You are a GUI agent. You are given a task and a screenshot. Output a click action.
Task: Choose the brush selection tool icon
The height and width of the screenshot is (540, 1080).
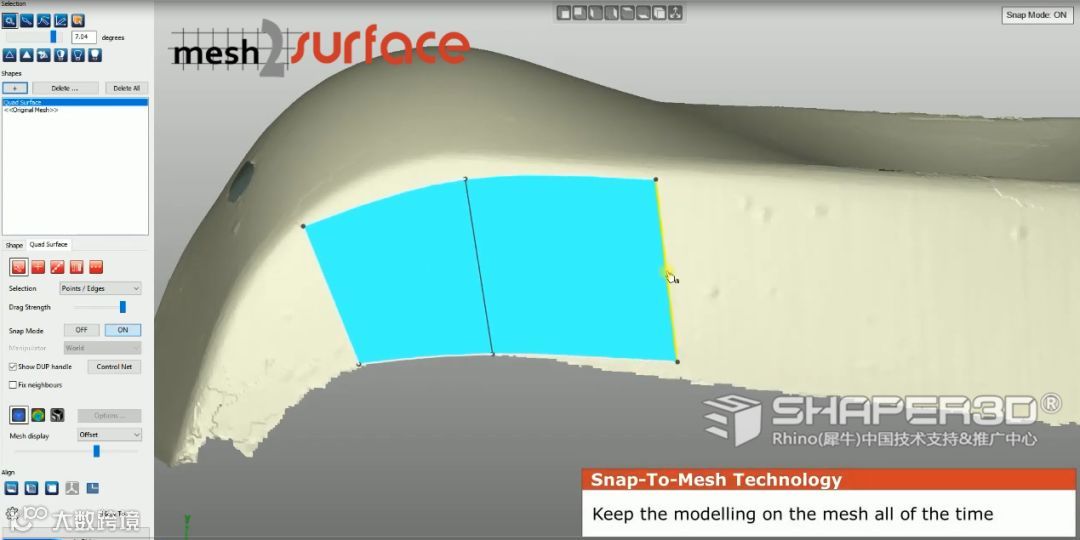point(27,21)
